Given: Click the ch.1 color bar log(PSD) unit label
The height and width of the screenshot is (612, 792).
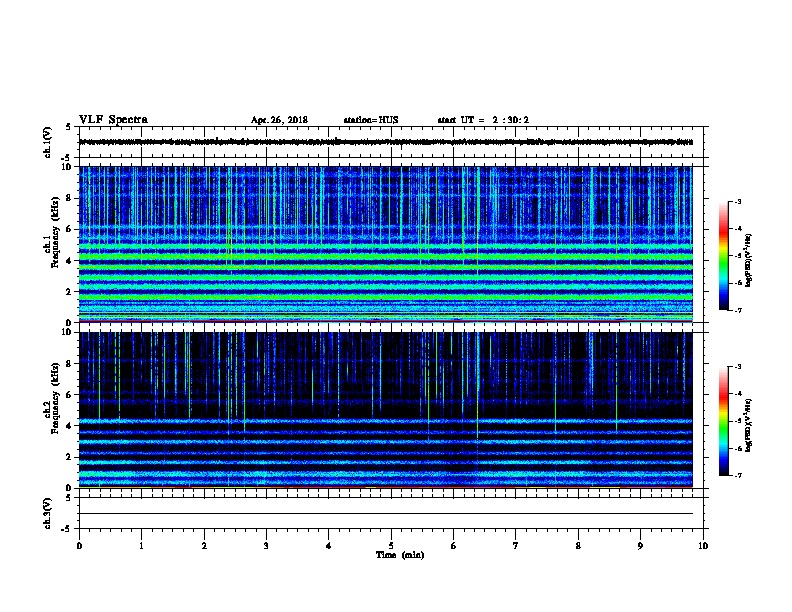Looking at the screenshot, I should 748,261.
